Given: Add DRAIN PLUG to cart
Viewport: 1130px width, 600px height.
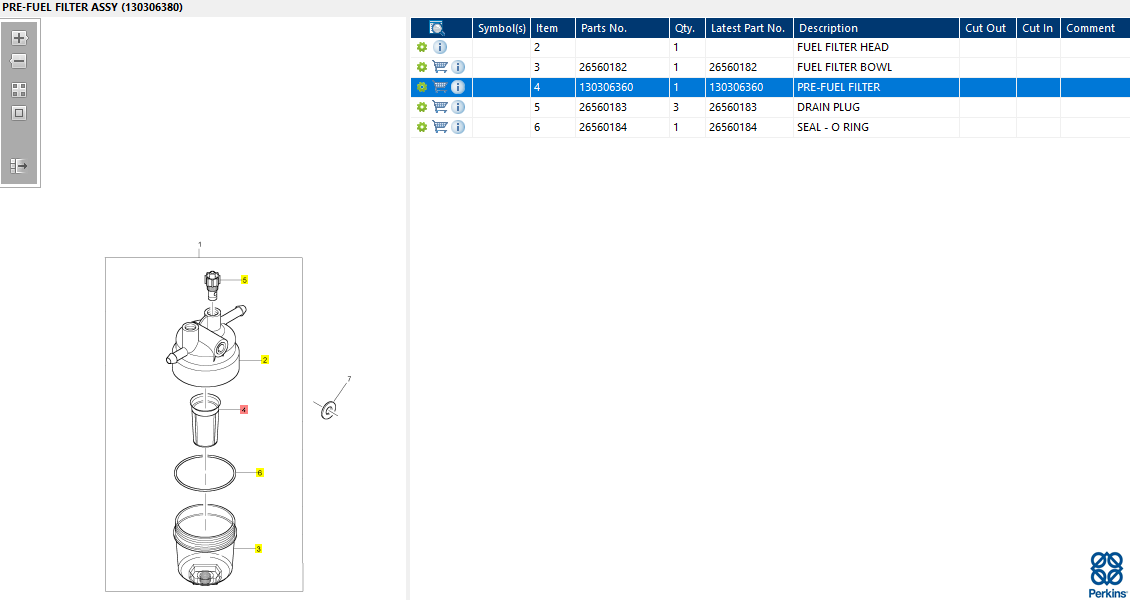Looking at the screenshot, I should (x=440, y=107).
